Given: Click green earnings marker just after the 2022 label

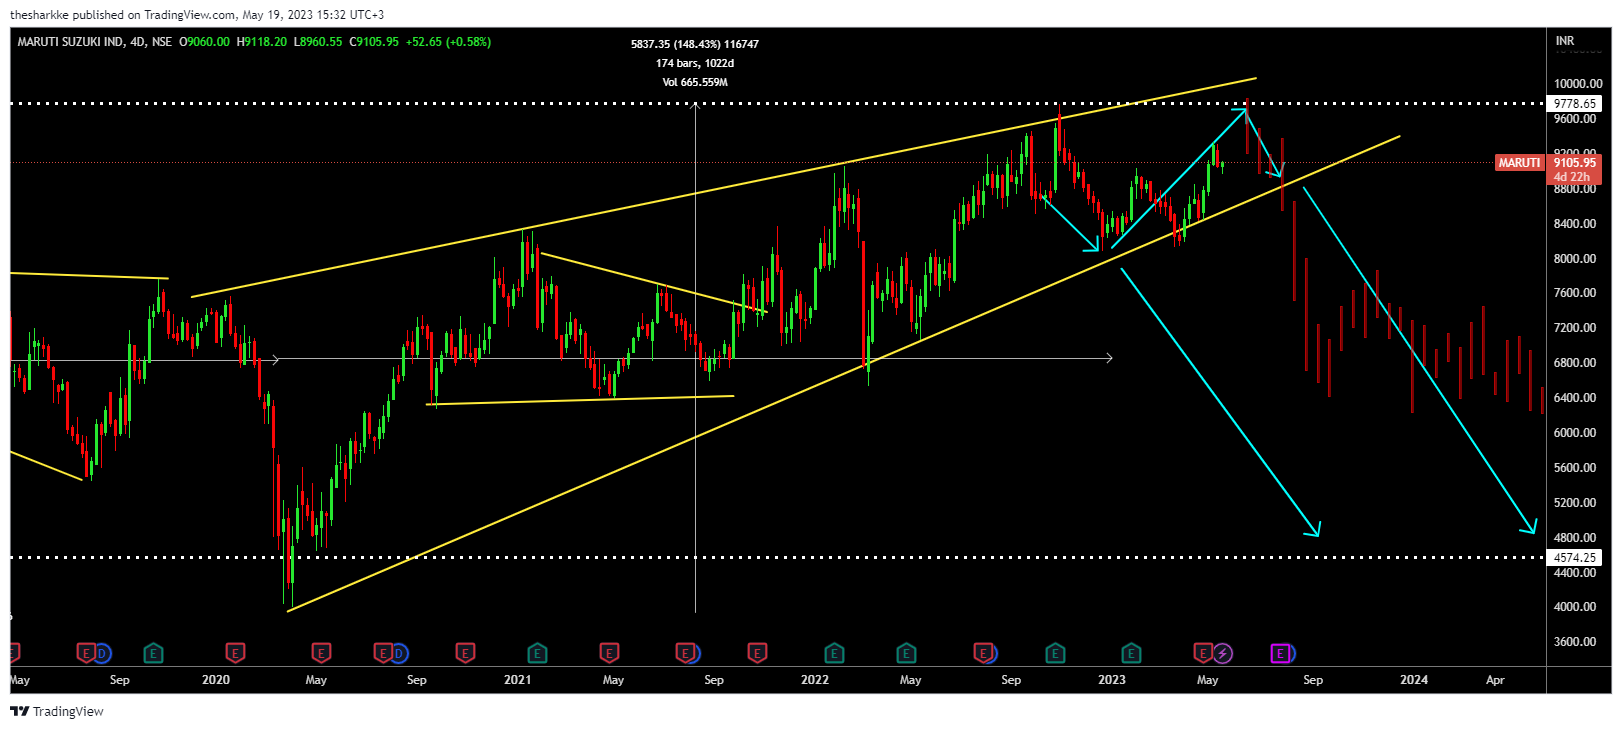Looking at the screenshot, I should [834, 653].
